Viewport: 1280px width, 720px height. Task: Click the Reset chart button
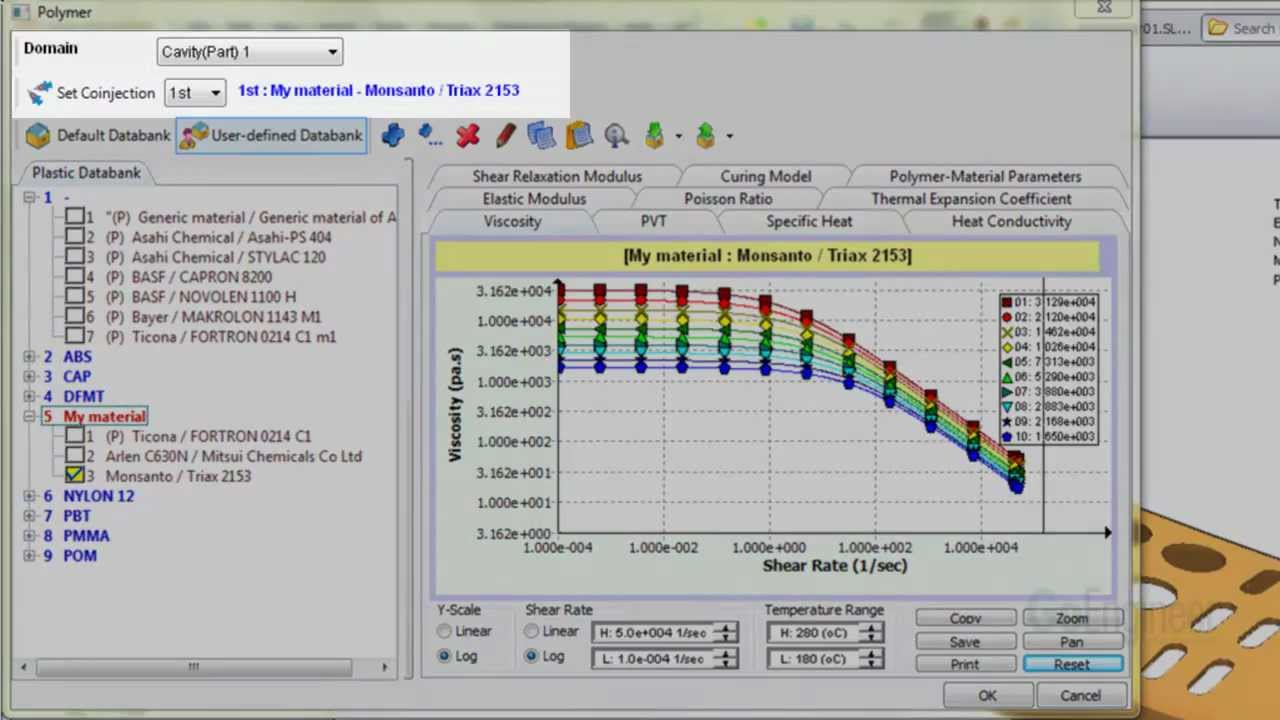click(1072, 664)
